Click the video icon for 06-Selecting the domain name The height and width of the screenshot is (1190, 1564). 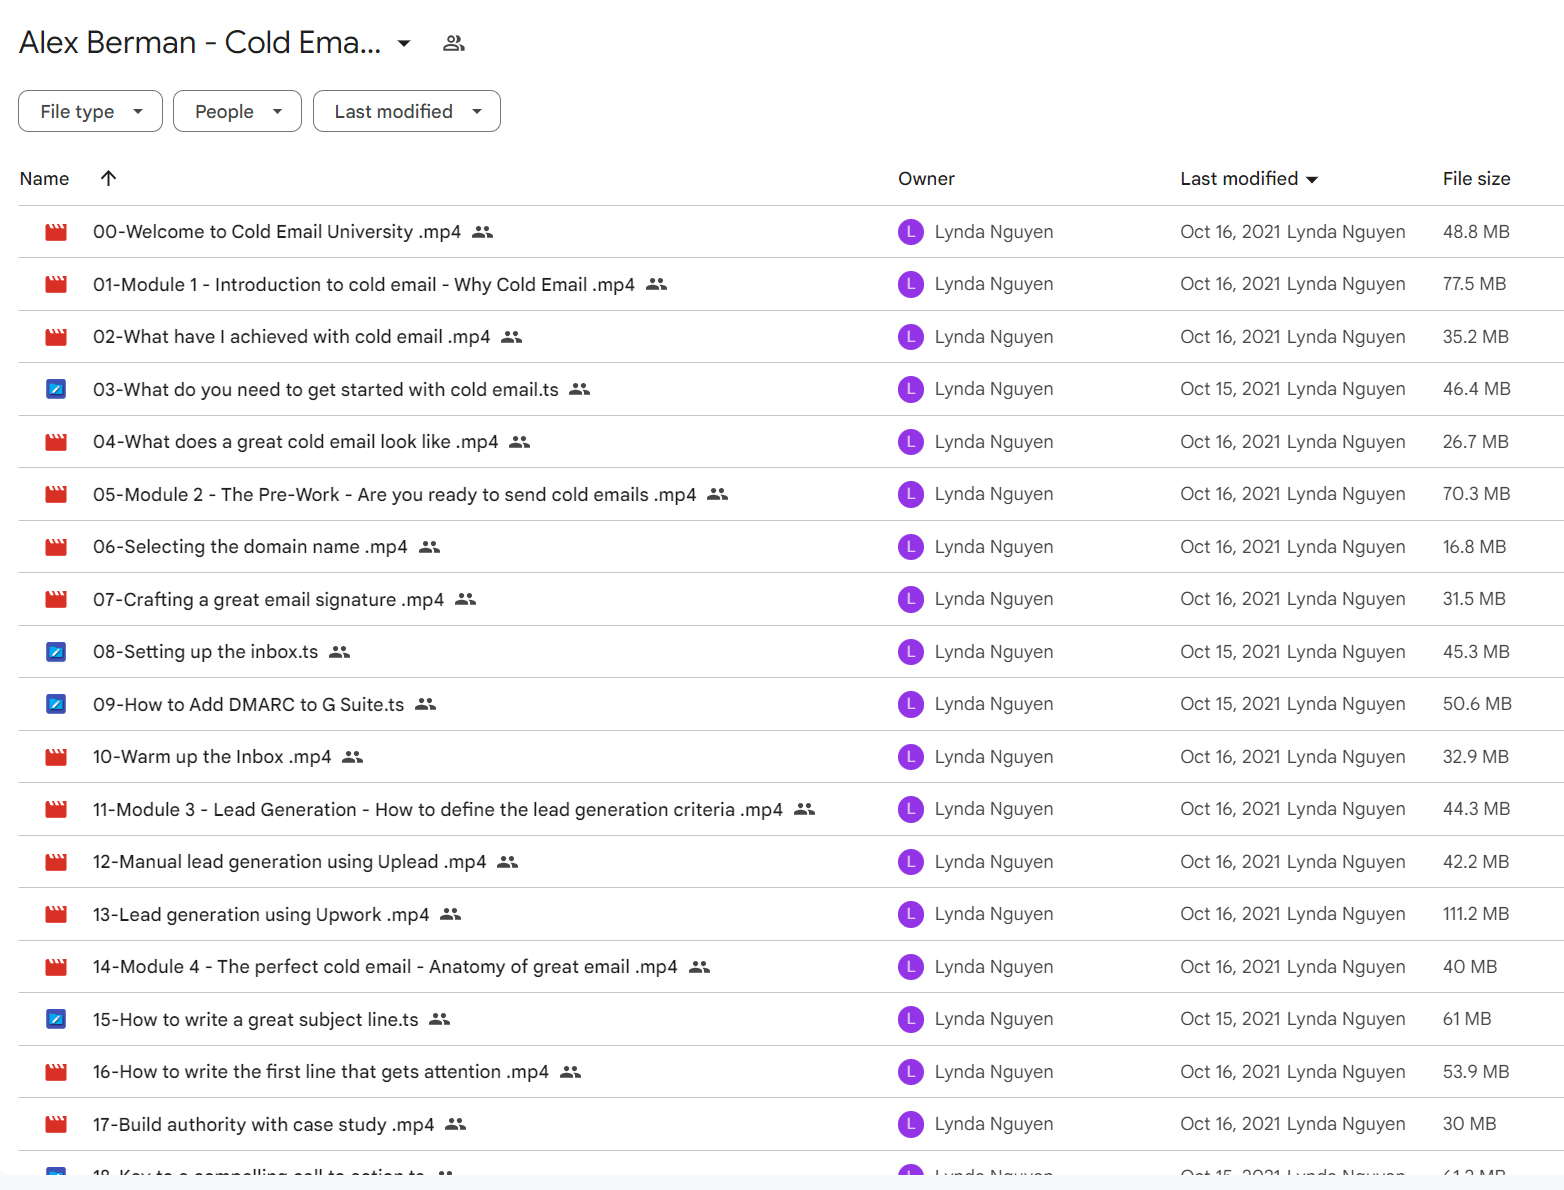coord(56,547)
